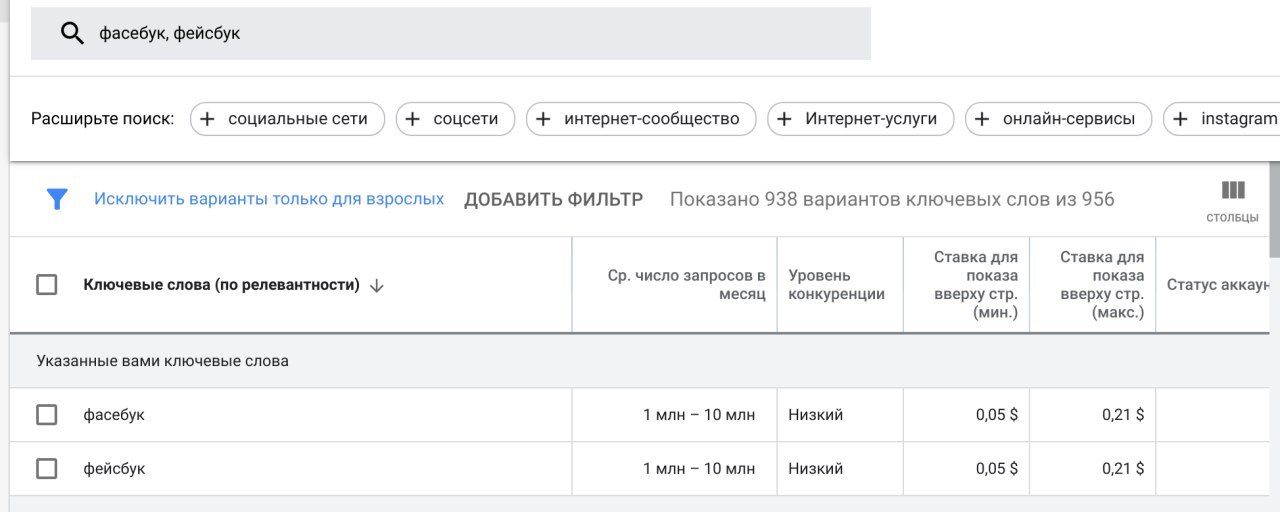The height and width of the screenshot is (512, 1280).
Task: Add the интернет-сообщество suggestion chip
Action: pyautogui.click(x=641, y=119)
